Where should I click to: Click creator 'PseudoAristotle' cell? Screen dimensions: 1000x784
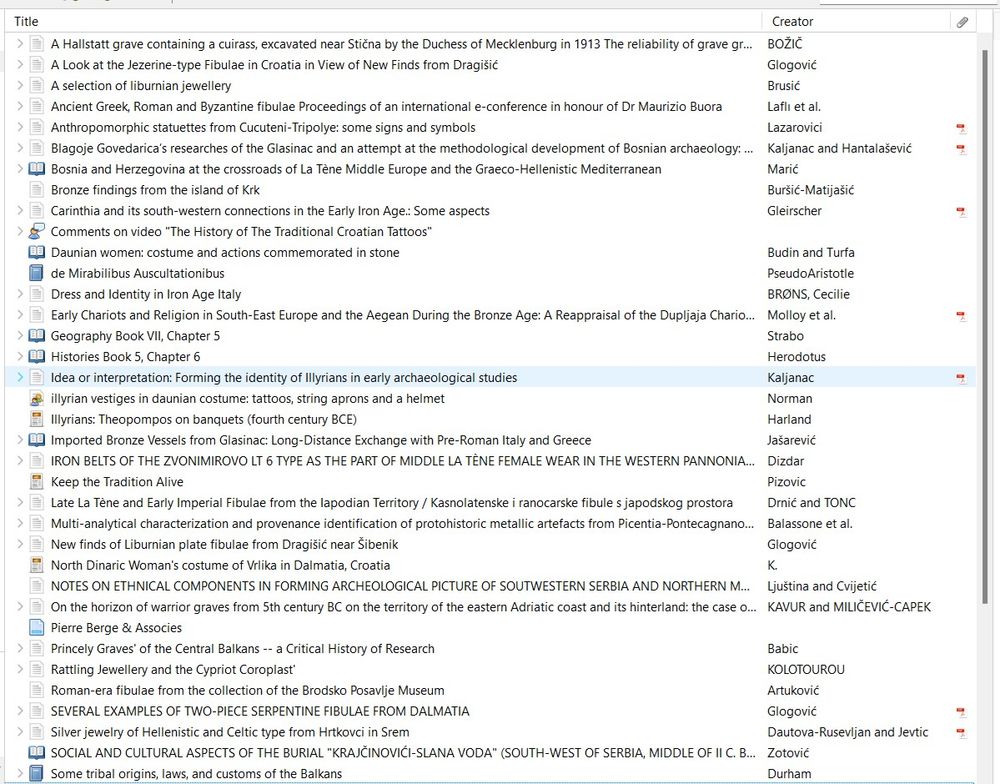810,274
